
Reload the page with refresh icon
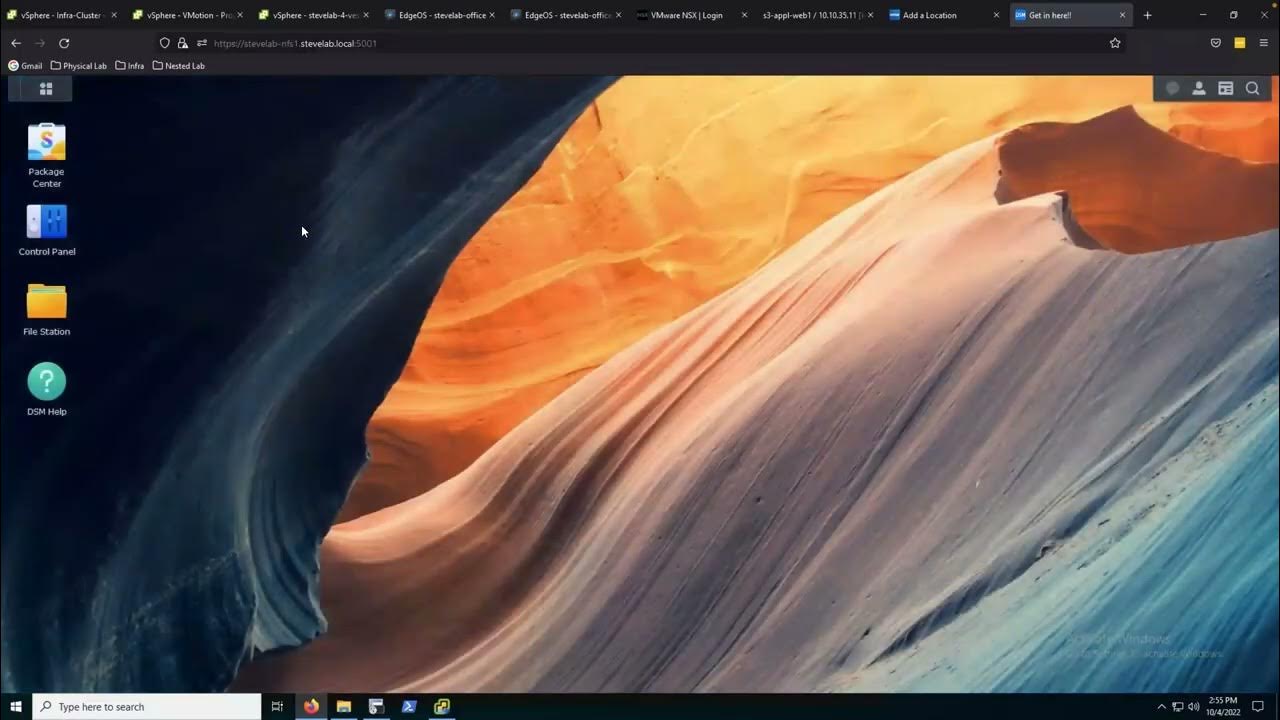click(x=64, y=43)
